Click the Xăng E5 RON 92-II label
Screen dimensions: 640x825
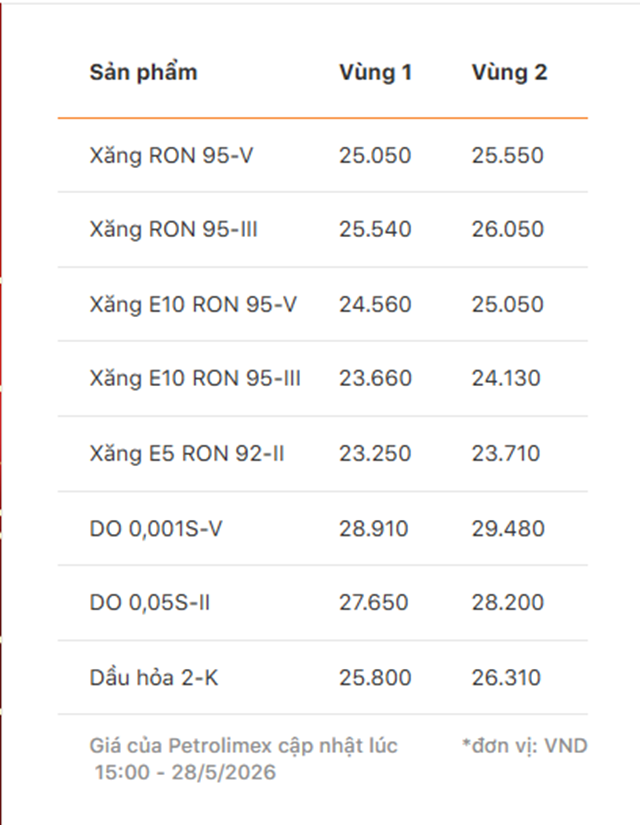click(187, 453)
